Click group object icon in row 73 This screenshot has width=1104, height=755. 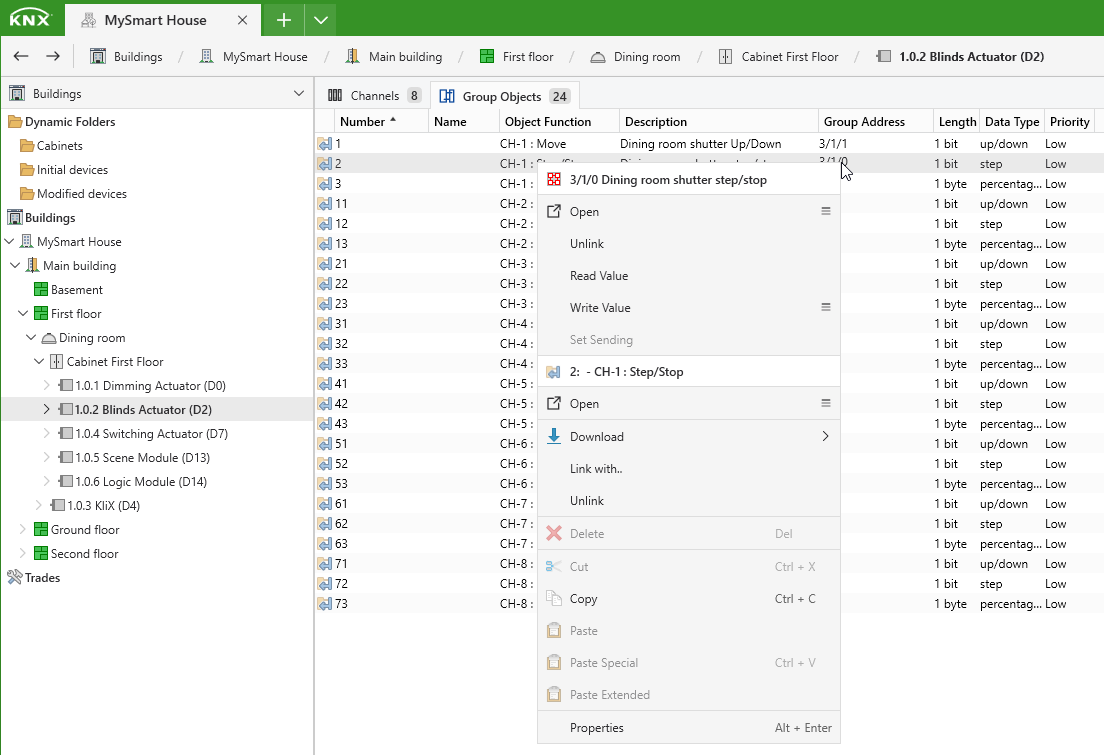tap(325, 604)
